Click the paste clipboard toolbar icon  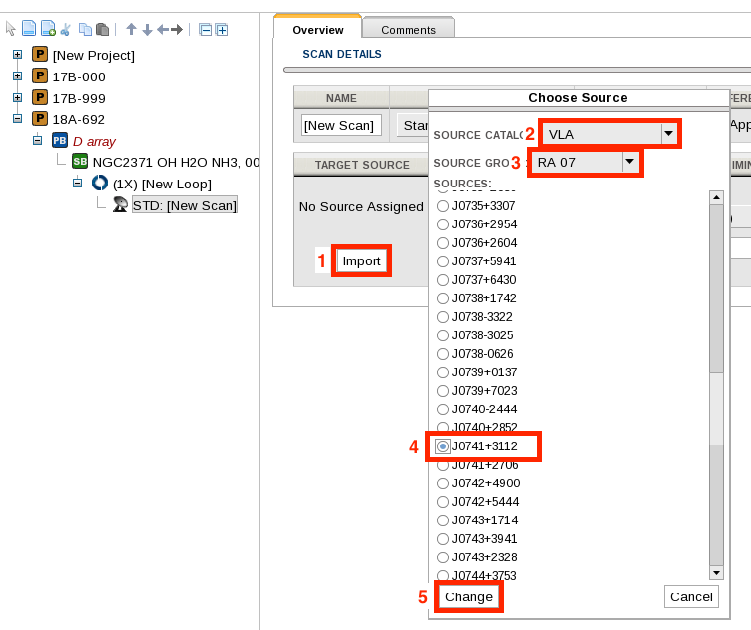click(102, 30)
